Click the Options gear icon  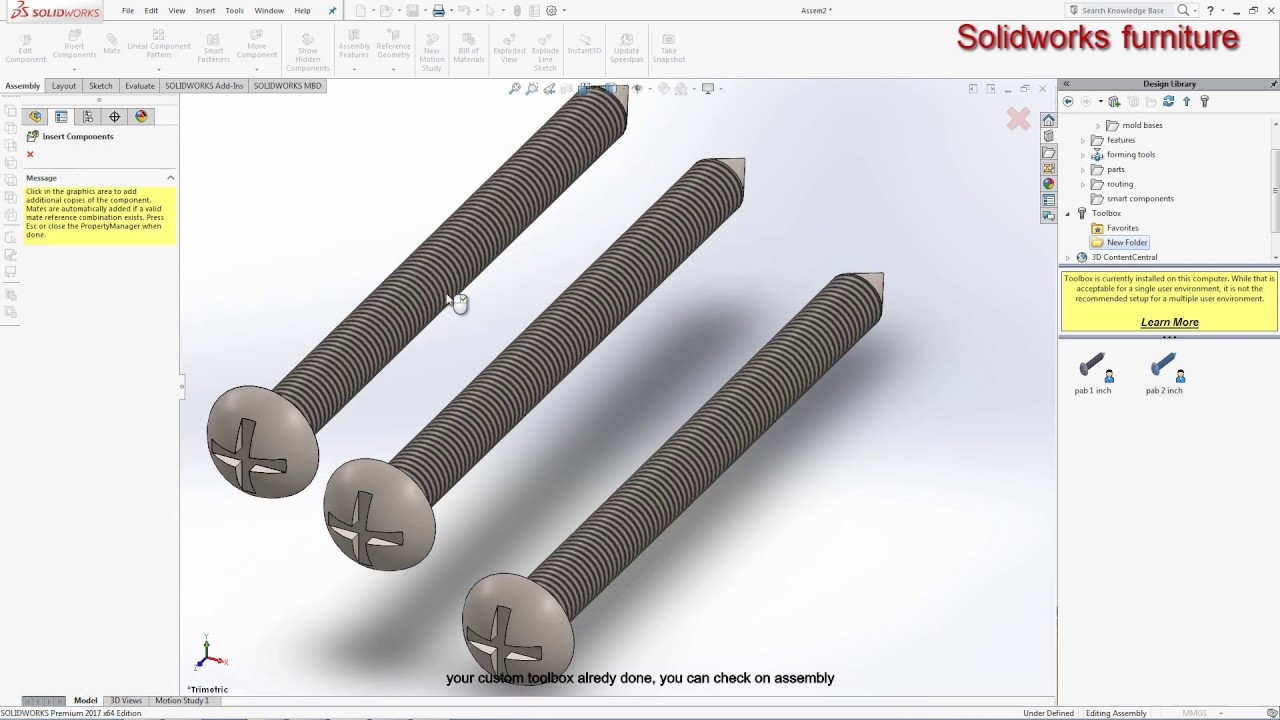pos(551,11)
